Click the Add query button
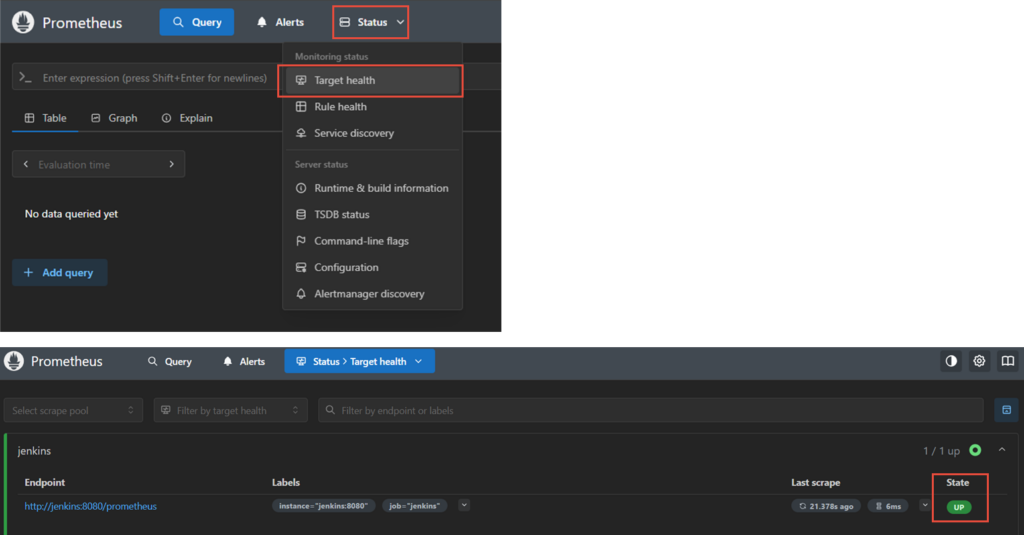This screenshot has width=1024, height=535. (x=59, y=273)
